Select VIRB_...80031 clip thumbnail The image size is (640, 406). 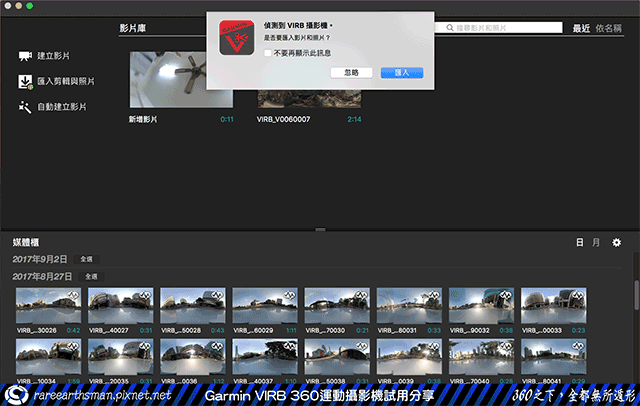tap(409, 305)
